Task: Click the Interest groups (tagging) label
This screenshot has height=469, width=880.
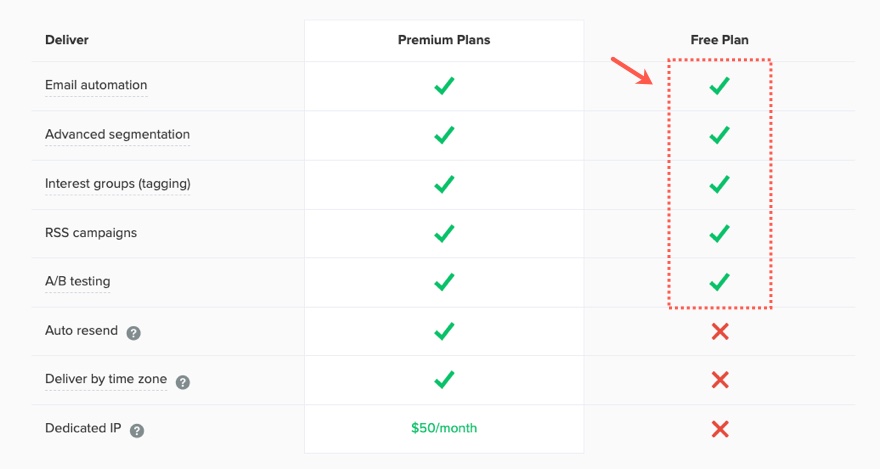Action: (117, 184)
